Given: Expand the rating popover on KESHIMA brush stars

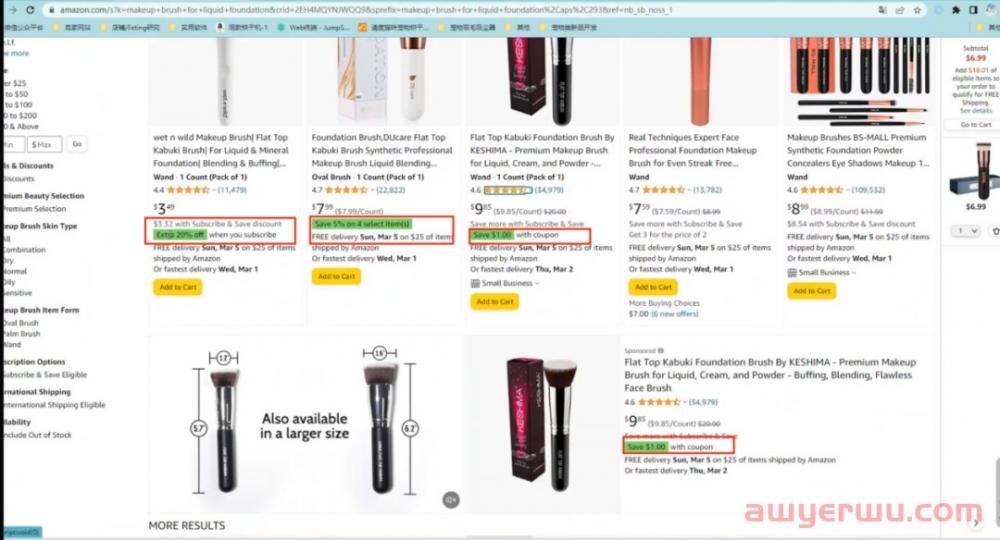Looking at the screenshot, I should point(507,190).
